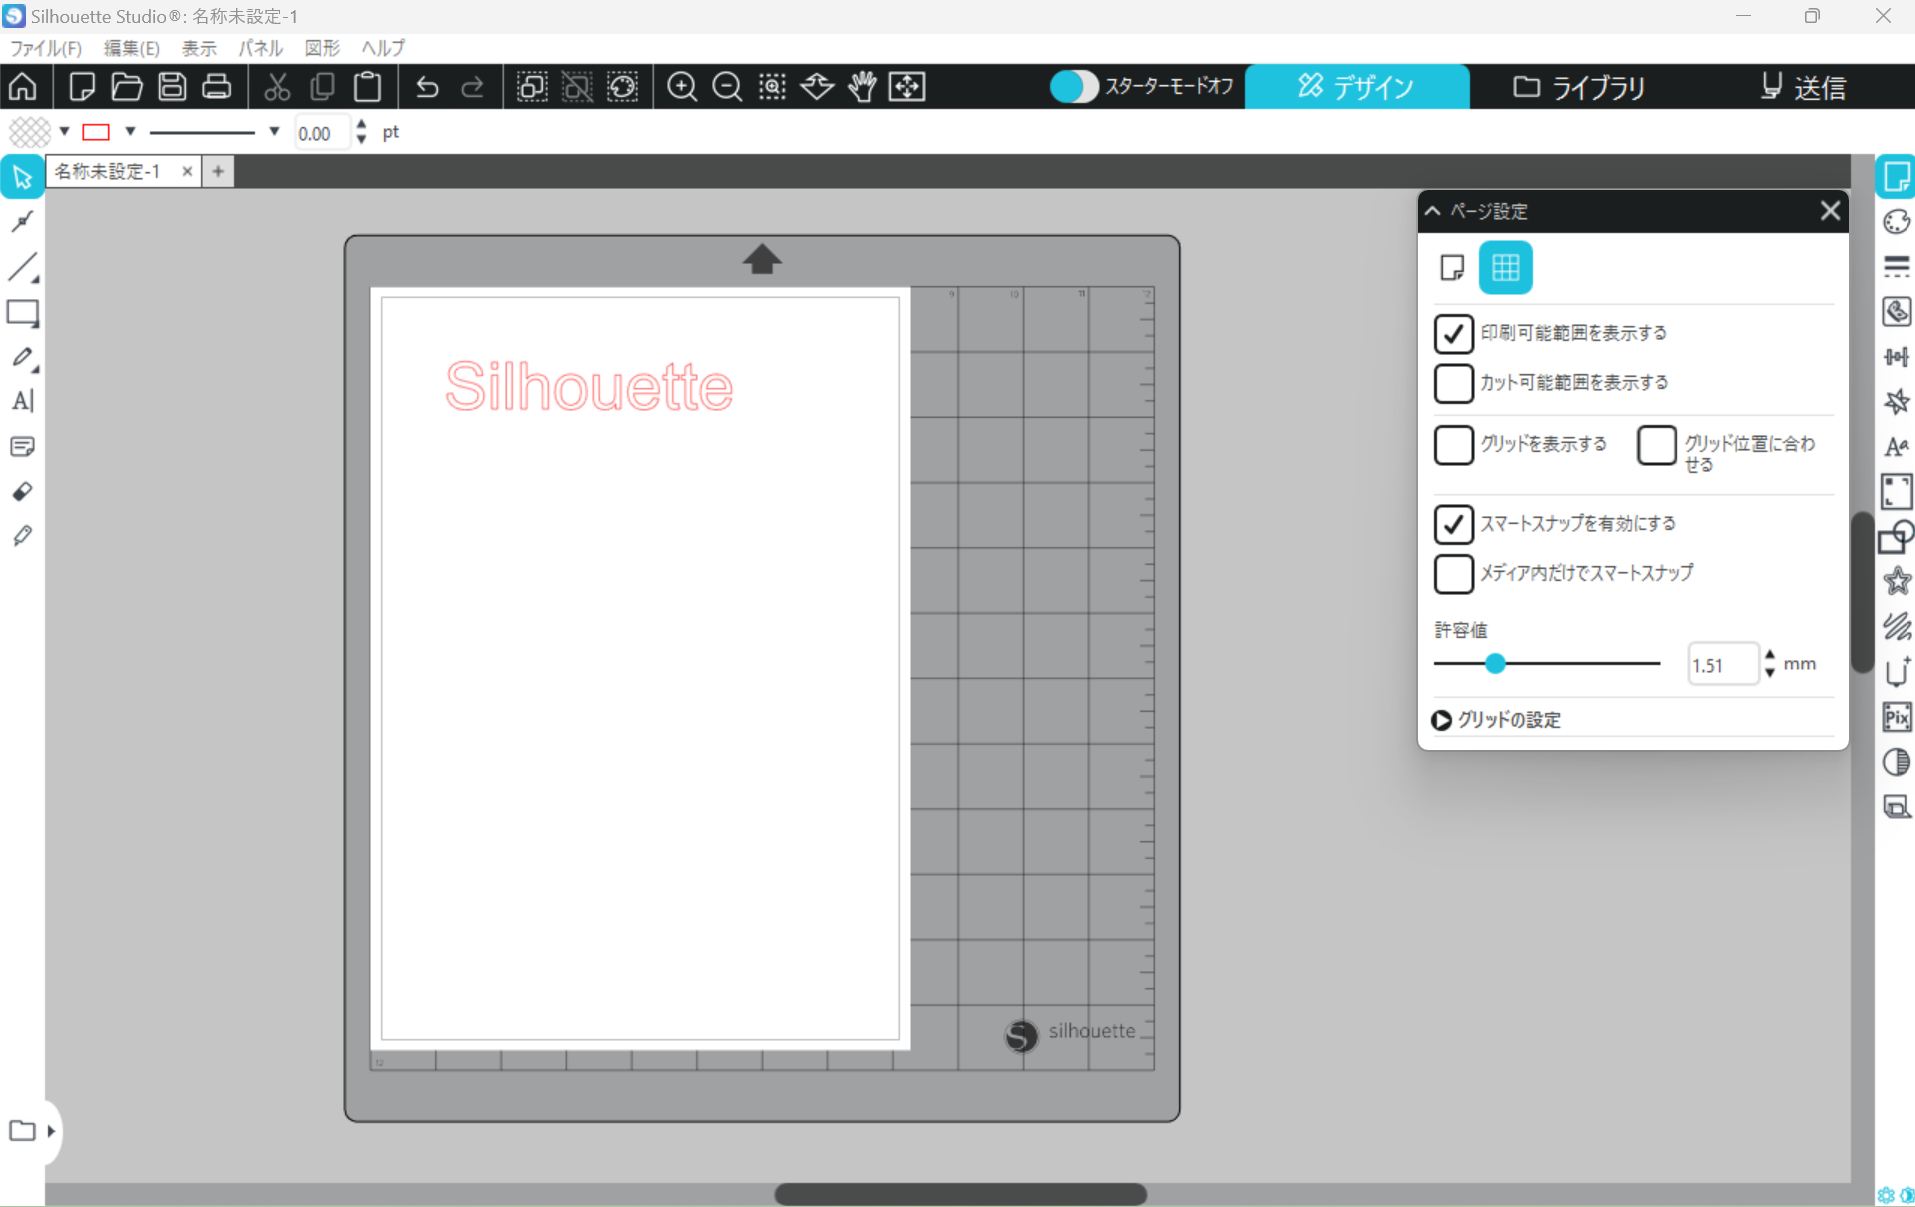This screenshot has width=1915, height=1207.
Task: Open fill pattern dropdown arrow
Action: pos(64,132)
